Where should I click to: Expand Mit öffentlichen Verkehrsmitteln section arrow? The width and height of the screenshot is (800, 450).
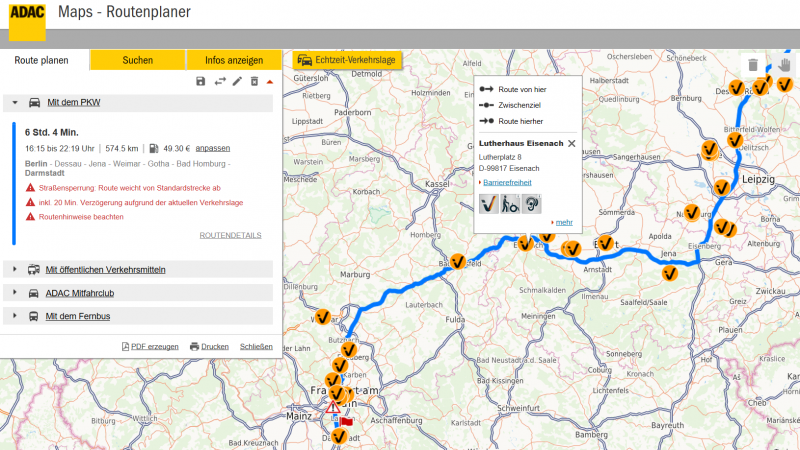tap(15, 269)
